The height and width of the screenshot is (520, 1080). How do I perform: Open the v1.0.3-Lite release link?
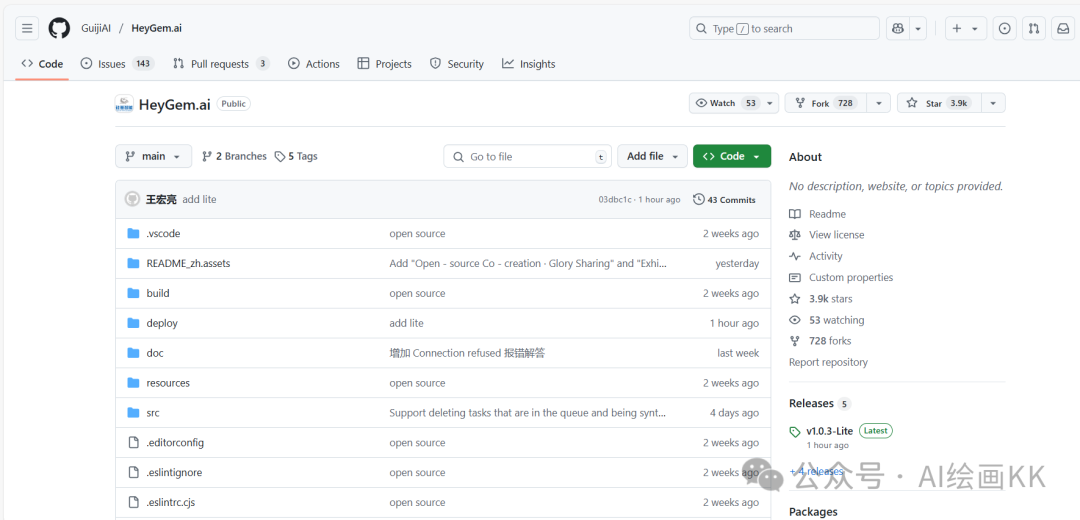tap(829, 431)
